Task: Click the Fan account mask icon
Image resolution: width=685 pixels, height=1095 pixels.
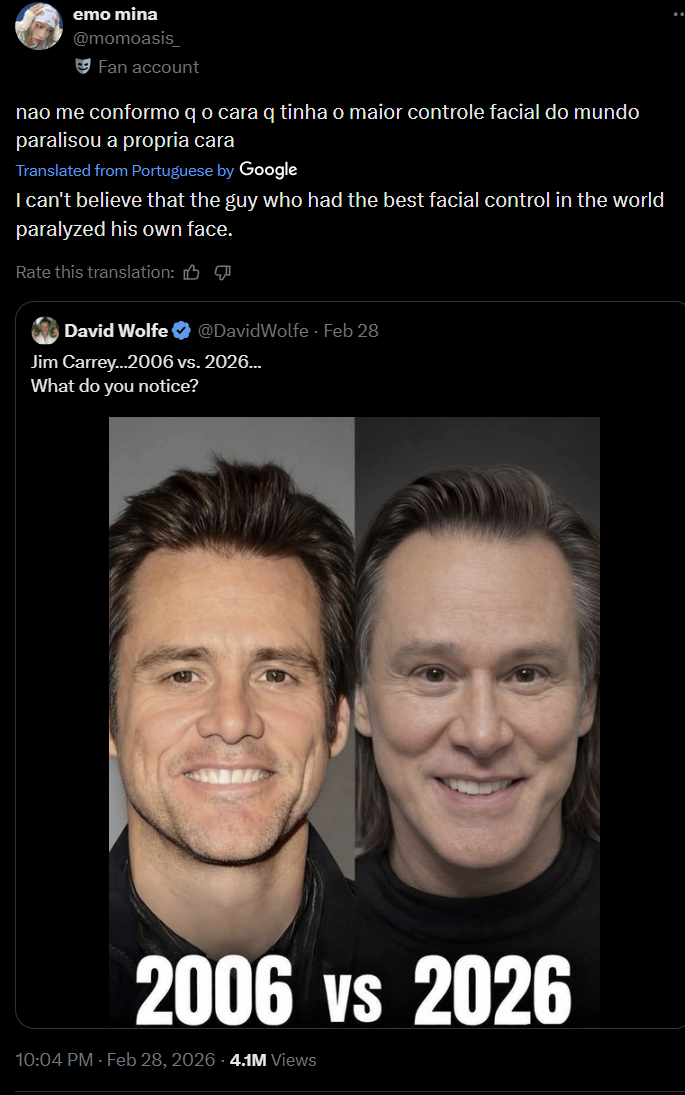Action: tap(83, 66)
